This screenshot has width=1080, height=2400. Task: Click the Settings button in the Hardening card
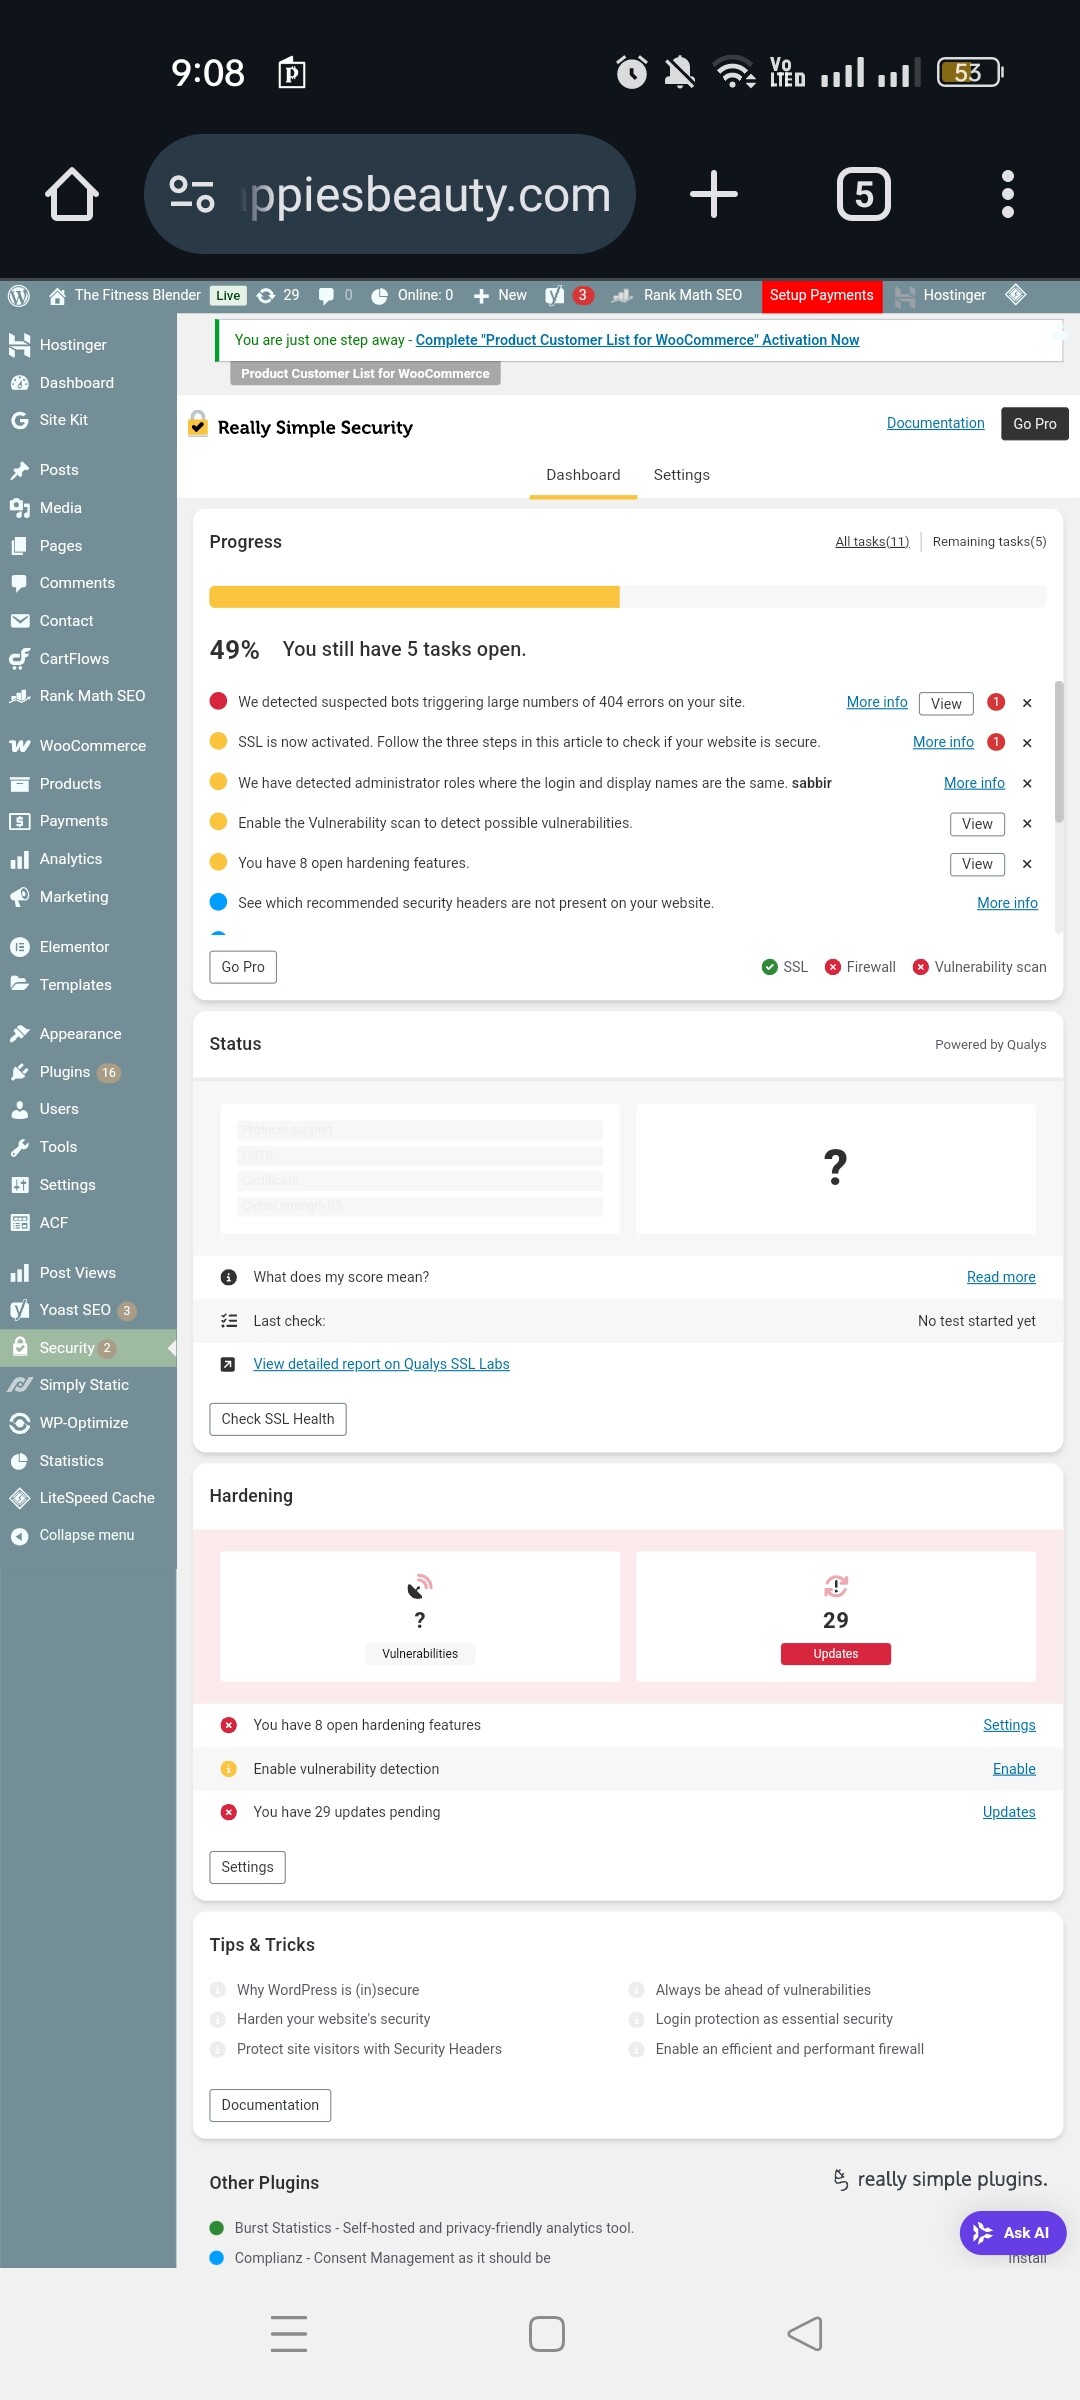pyautogui.click(x=247, y=1867)
